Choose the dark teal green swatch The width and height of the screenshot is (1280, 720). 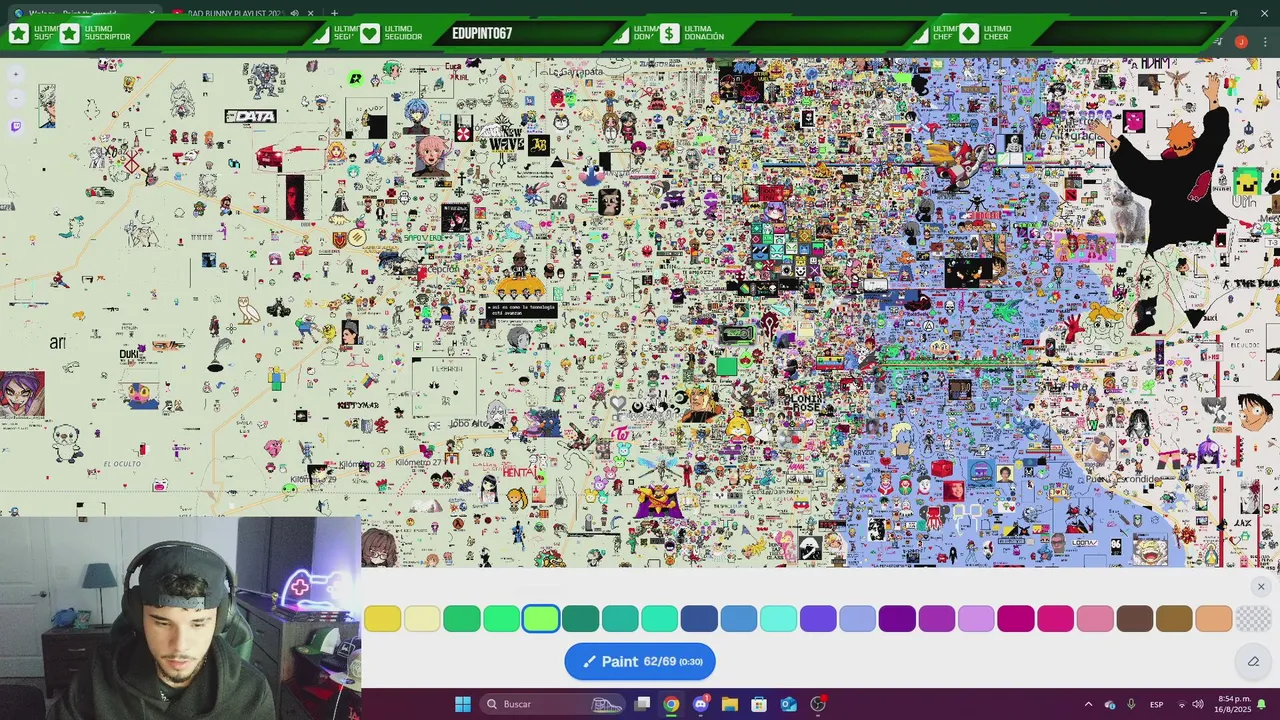pos(580,619)
